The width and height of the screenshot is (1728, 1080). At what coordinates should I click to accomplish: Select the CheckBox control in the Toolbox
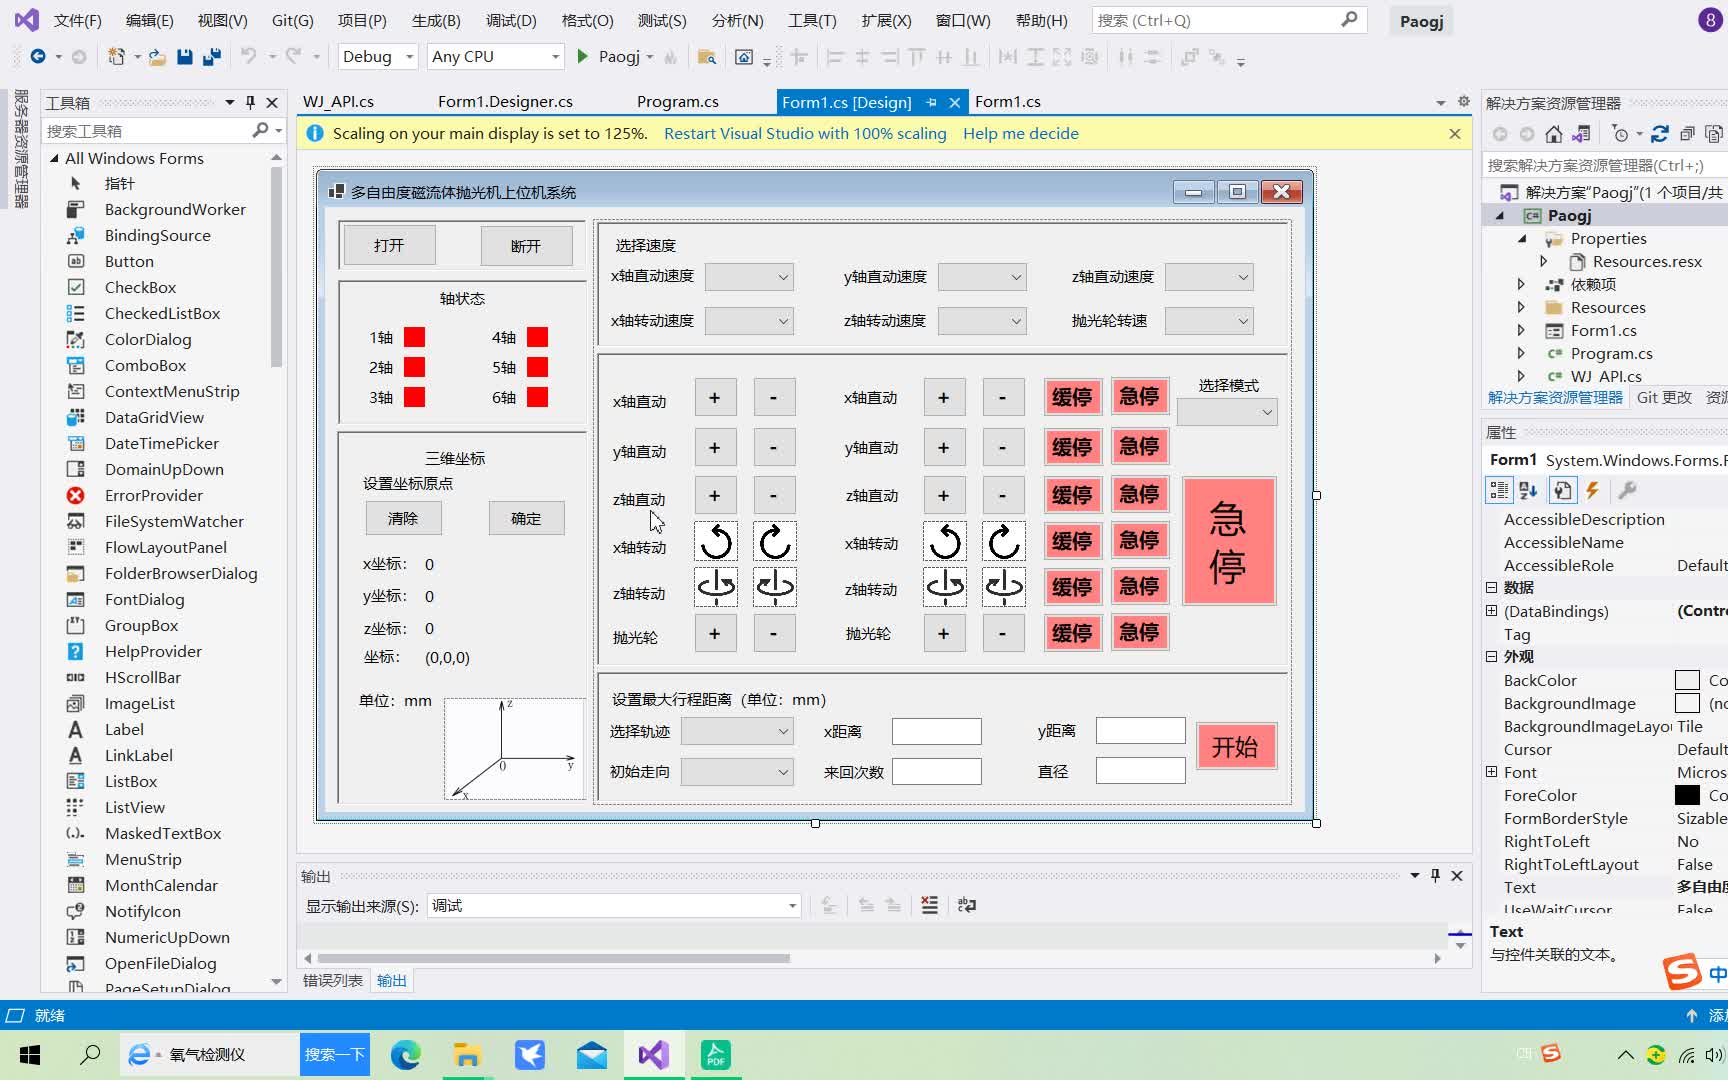pos(139,287)
